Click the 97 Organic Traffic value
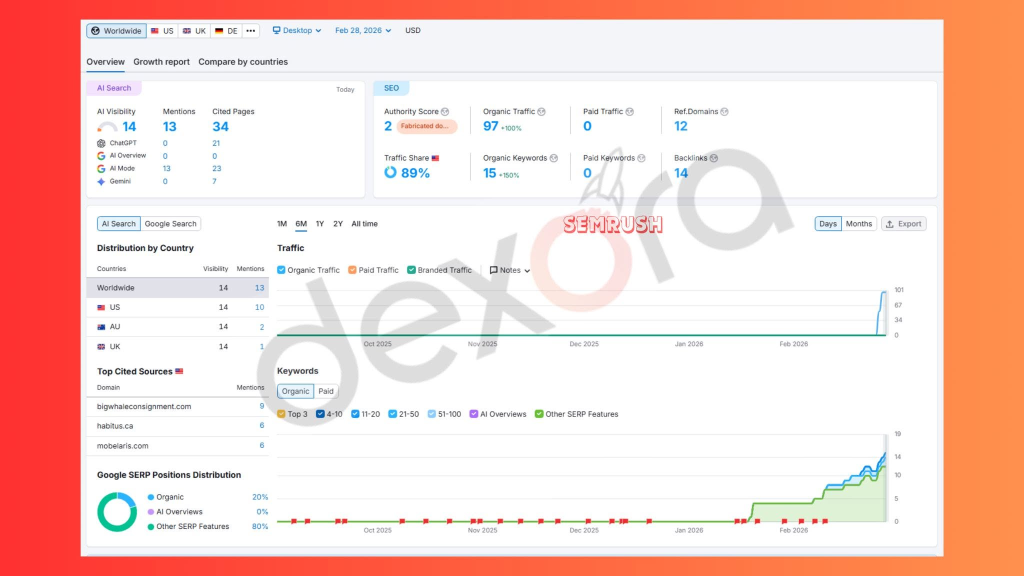1024x576 pixels. click(490, 126)
